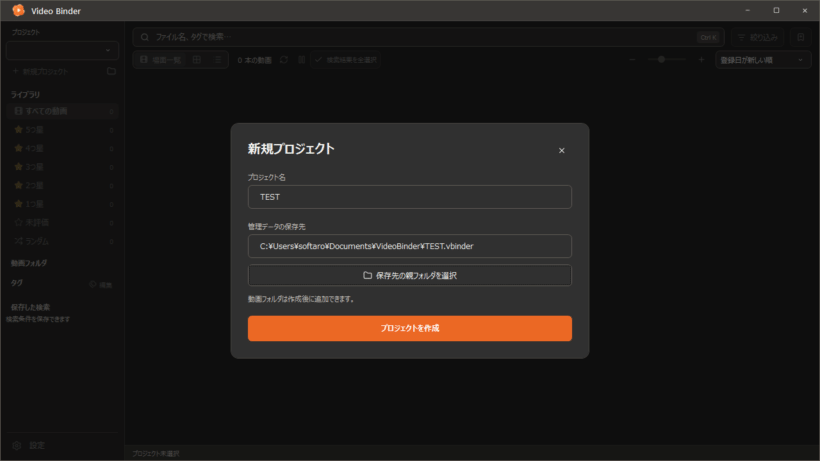
Task: Switch to the list view icon
Action: [218, 60]
